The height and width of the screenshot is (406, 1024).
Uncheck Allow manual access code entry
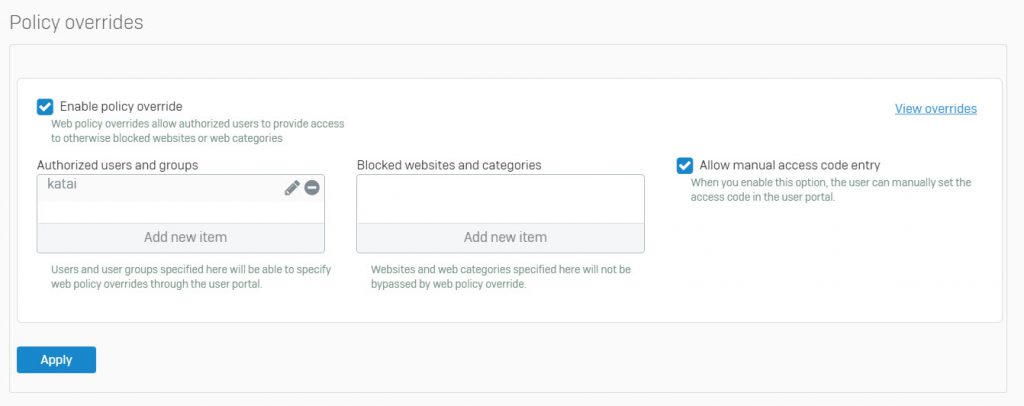[684, 166]
